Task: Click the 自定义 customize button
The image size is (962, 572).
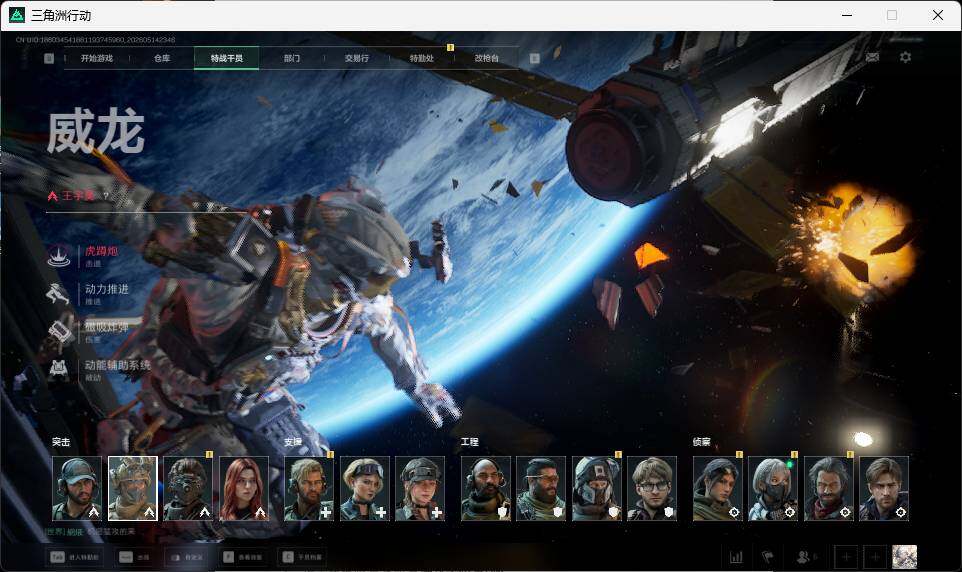Action: tap(187, 557)
